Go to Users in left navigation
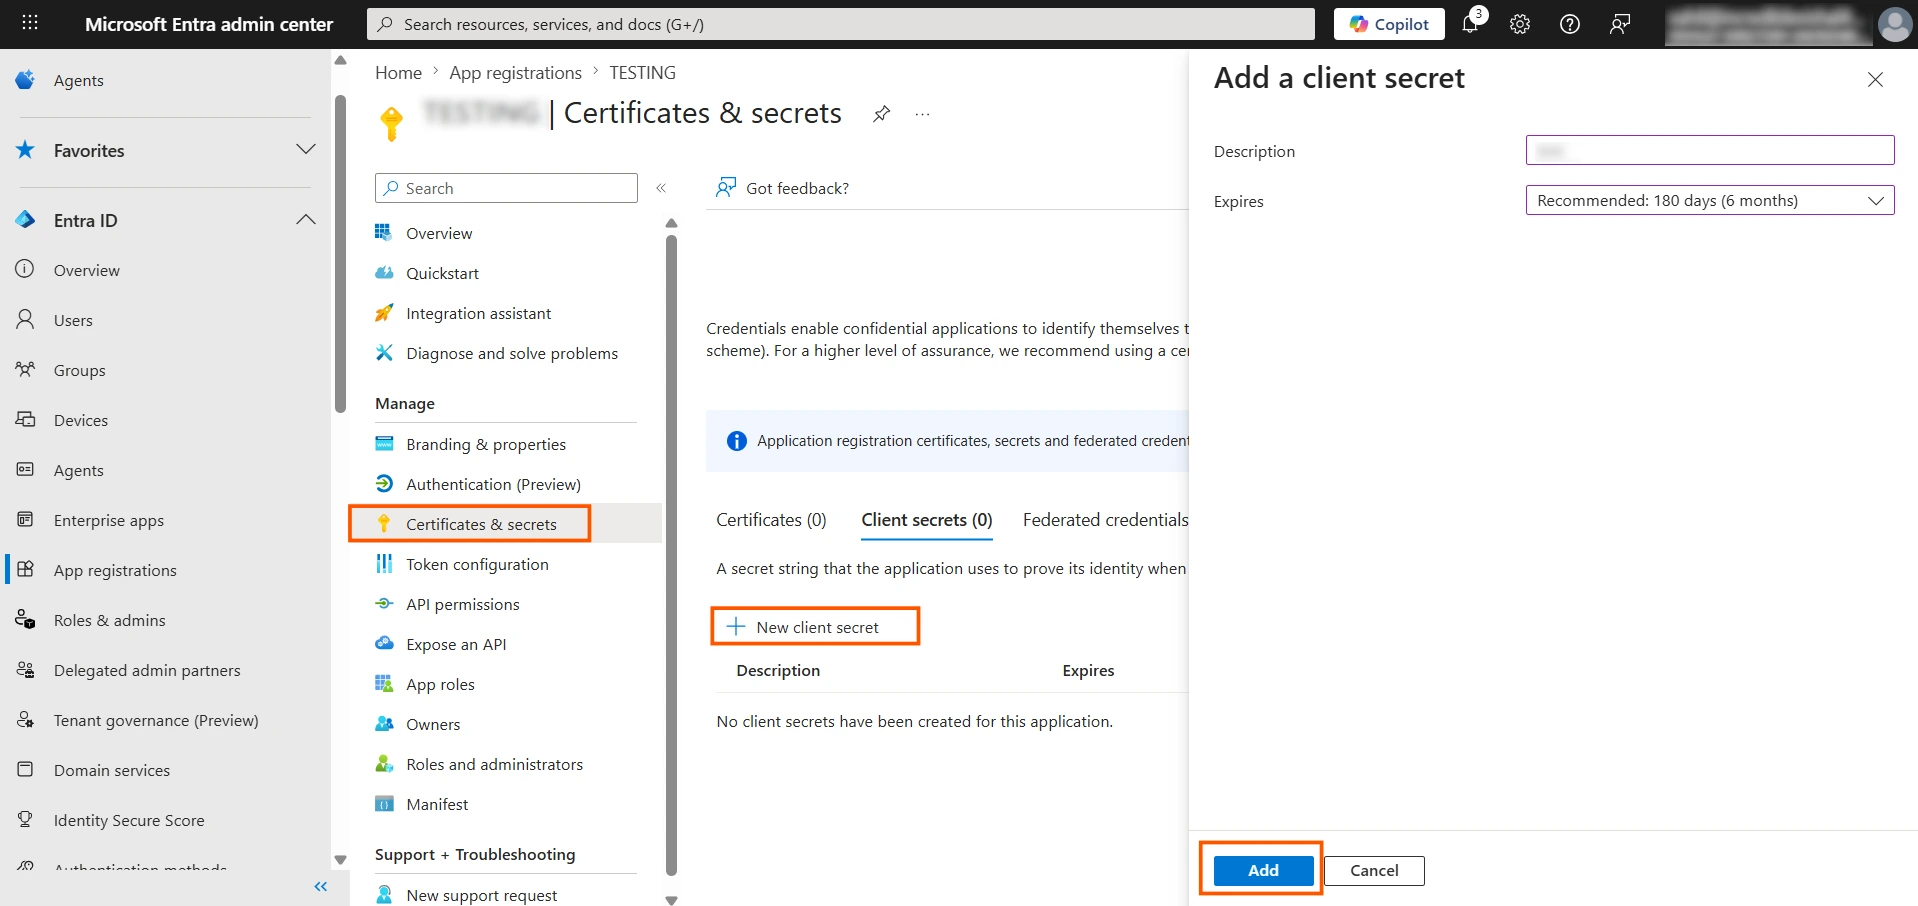This screenshot has width=1918, height=906. point(73,320)
